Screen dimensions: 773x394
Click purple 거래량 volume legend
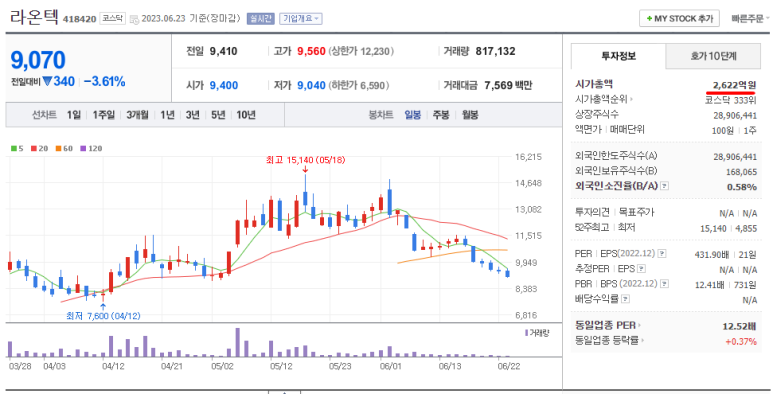pyautogui.click(x=537, y=333)
